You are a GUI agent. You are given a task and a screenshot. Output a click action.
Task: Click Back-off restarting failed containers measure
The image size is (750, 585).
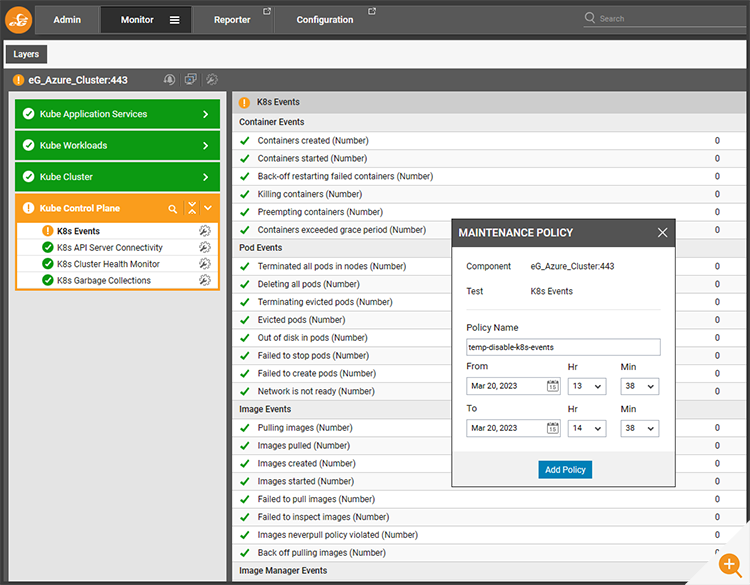345,176
